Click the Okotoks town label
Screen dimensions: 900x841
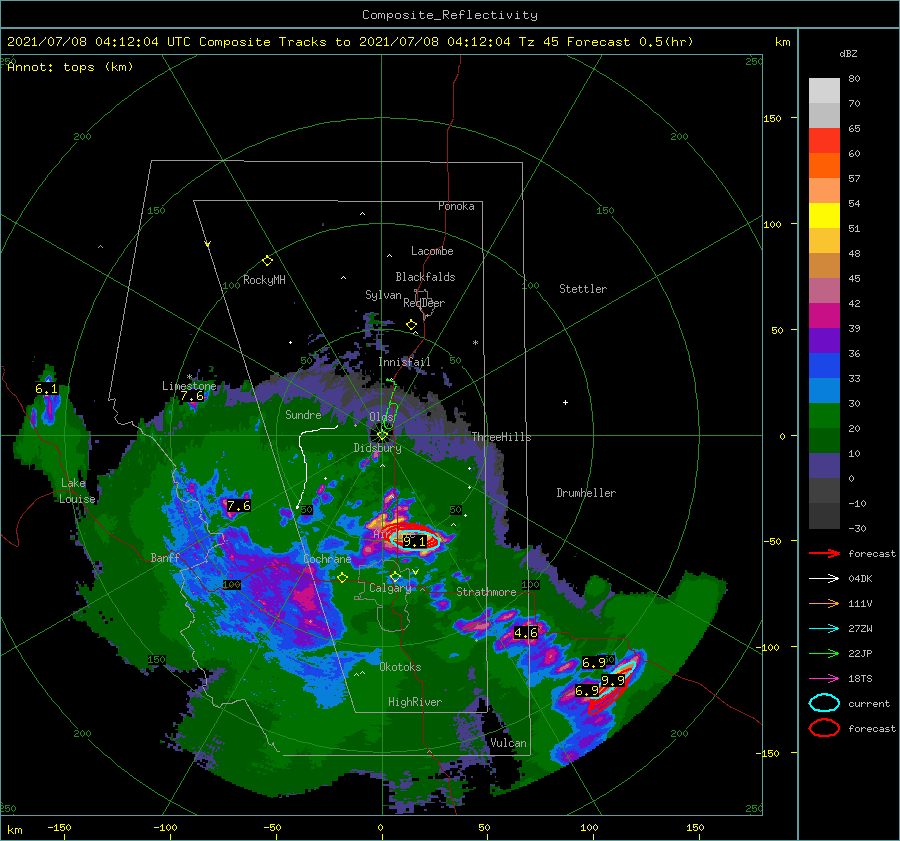[x=400, y=667]
